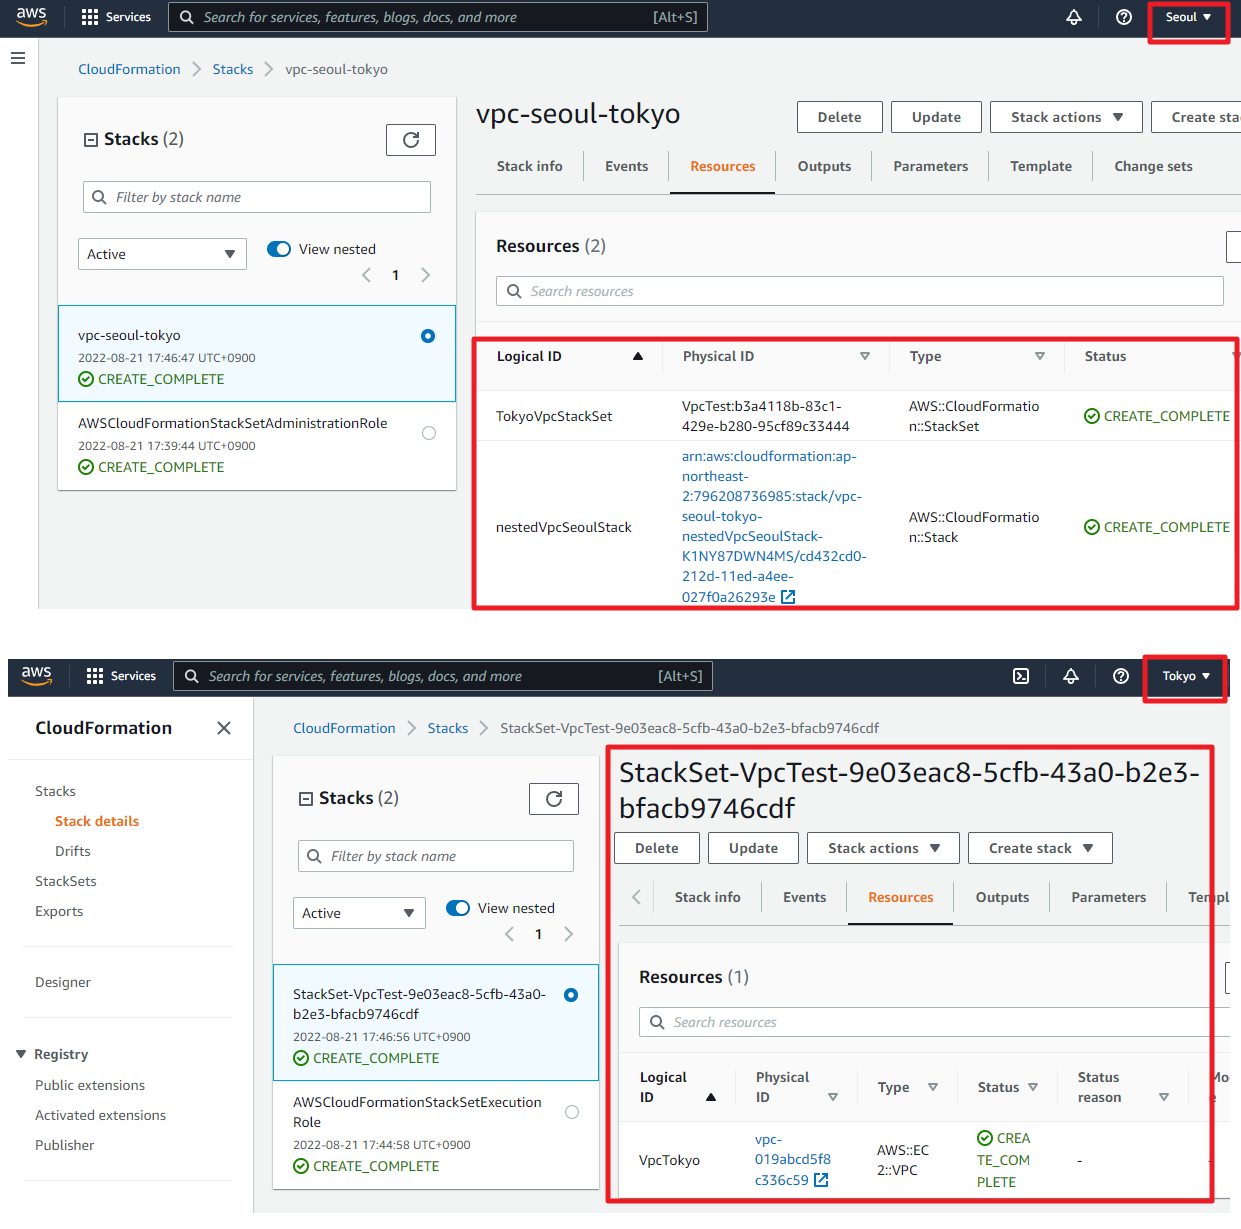Open Template tab for vpc-seoul-tokyo
This screenshot has width=1241, height=1229.
(x=1040, y=166)
